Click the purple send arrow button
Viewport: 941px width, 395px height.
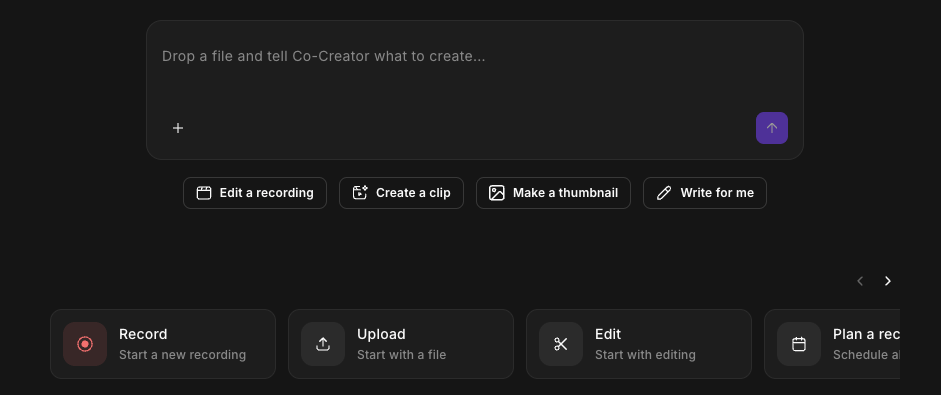click(772, 128)
